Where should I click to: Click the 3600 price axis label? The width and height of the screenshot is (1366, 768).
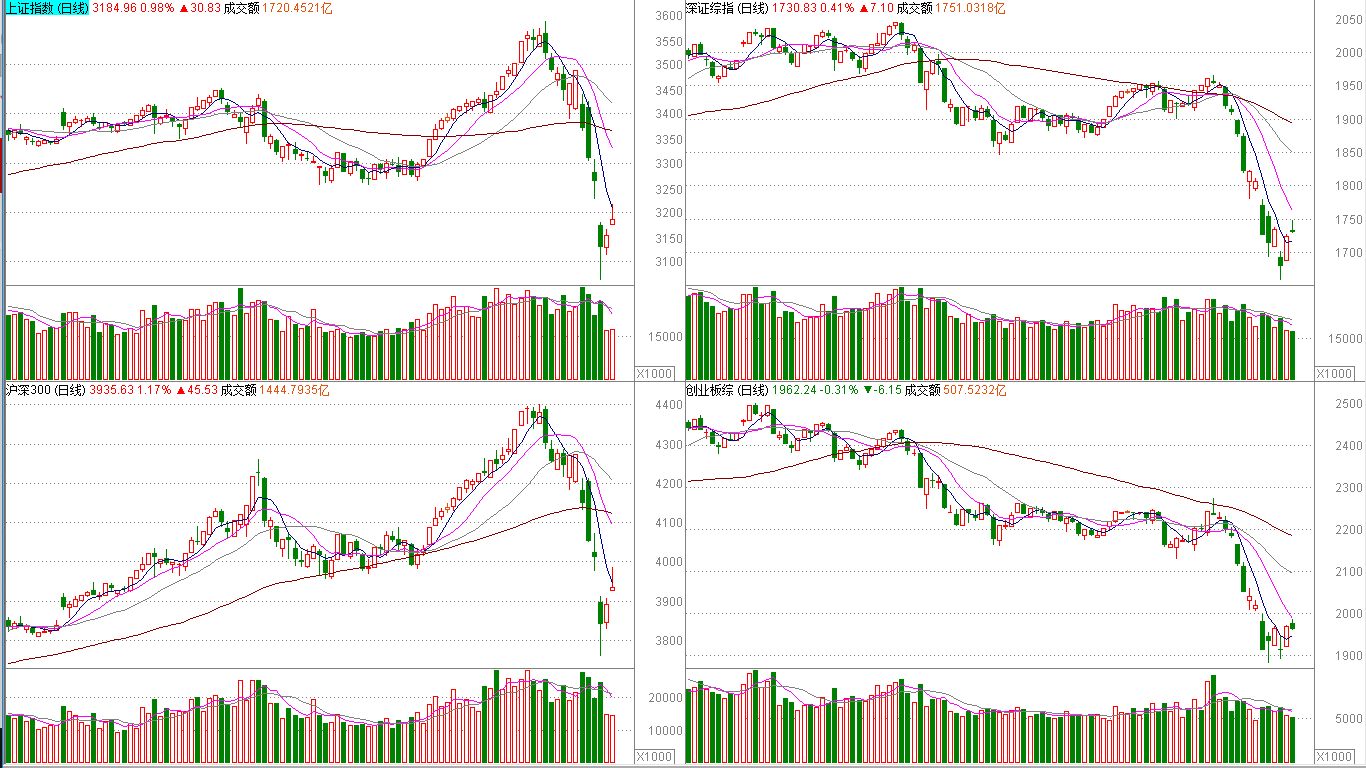pos(669,17)
